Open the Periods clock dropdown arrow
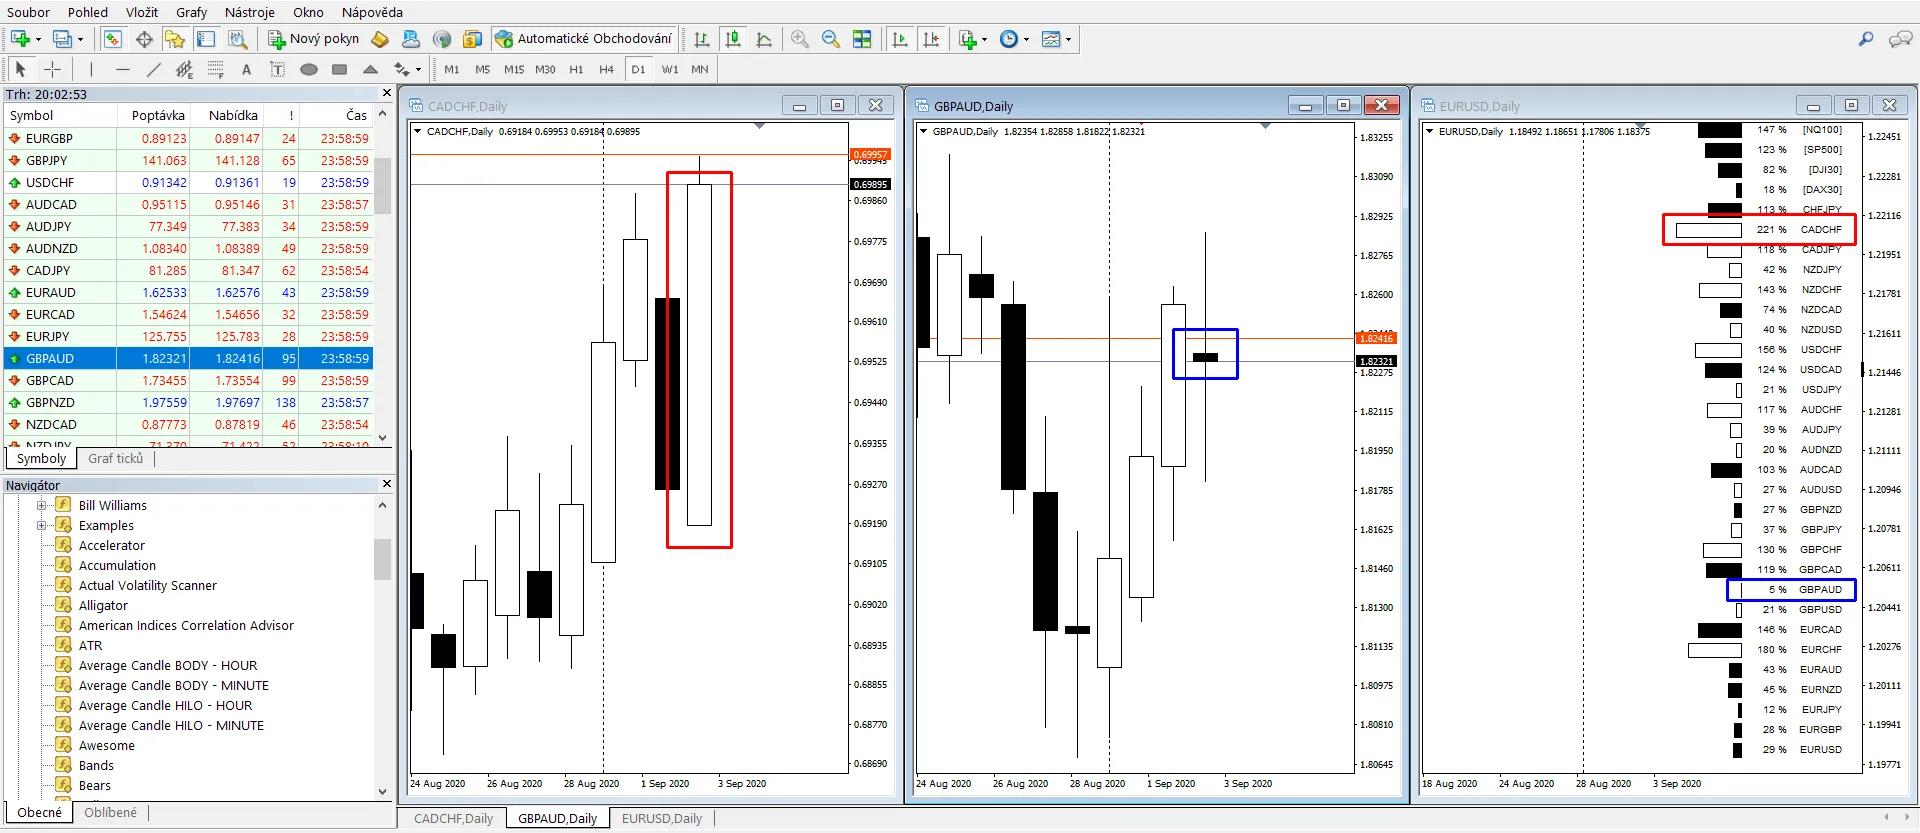Image resolution: width=1920 pixels, height=833 pixels. click(1026, 40)
